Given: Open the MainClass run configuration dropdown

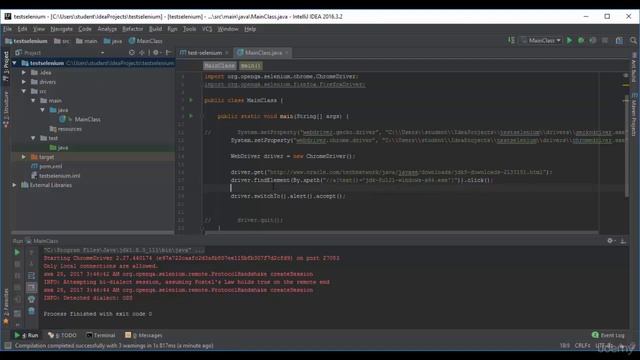Looking at the screenshot, I should point(541,40).
